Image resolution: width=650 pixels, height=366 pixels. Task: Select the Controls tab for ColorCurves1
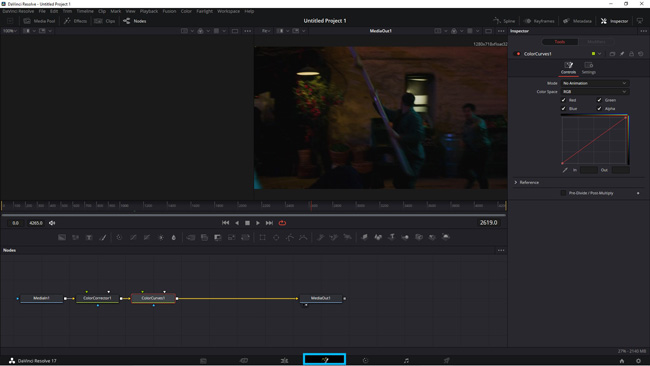pos(568,68)
